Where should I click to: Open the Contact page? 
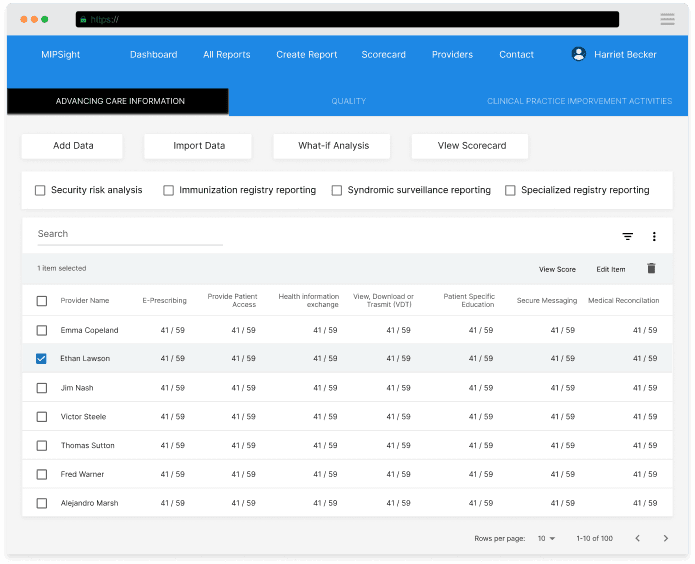(x=516, y=55)
